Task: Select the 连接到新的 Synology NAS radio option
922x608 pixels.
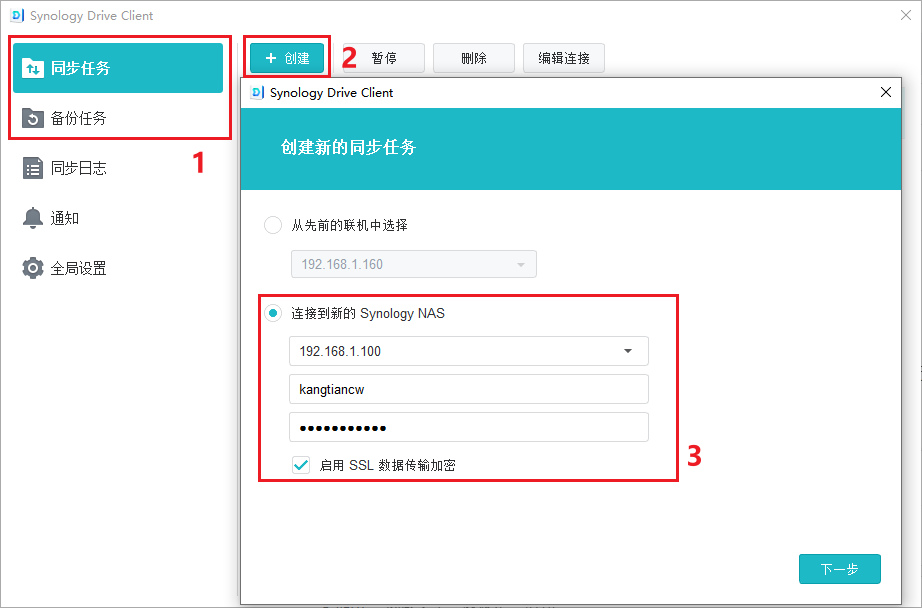Action: click(x=273, y=313)
